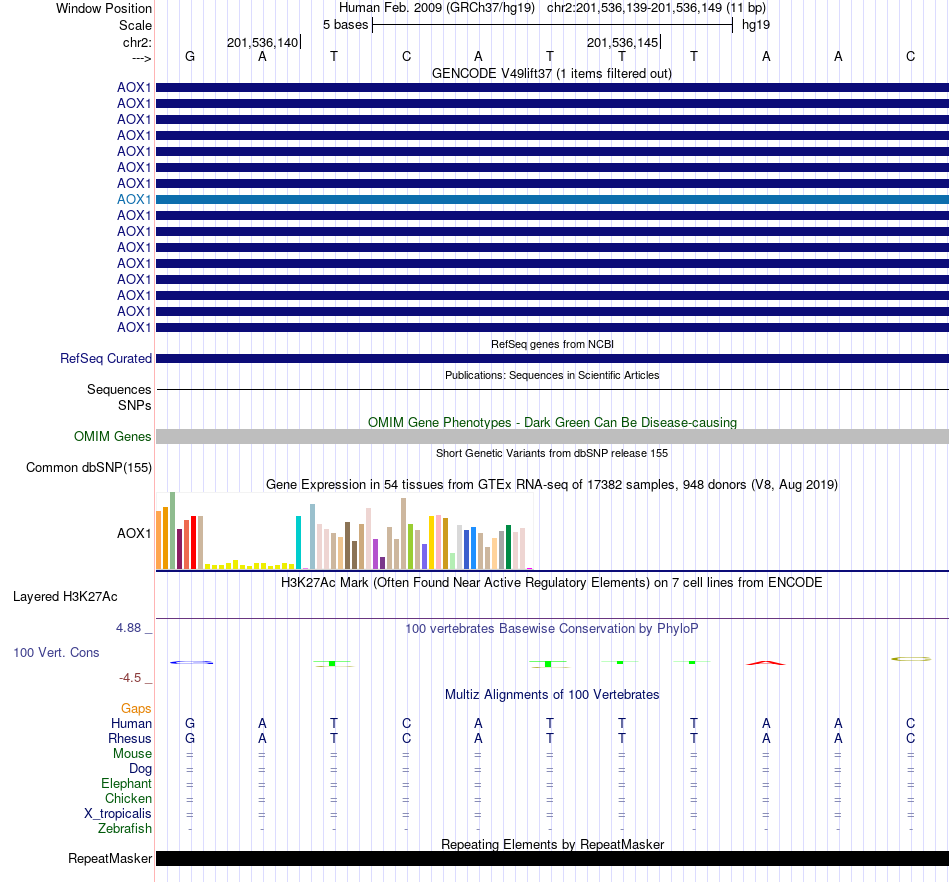Select the gray OMIM Genes bar
The image size is (950, 882).
tap(553, 437)
